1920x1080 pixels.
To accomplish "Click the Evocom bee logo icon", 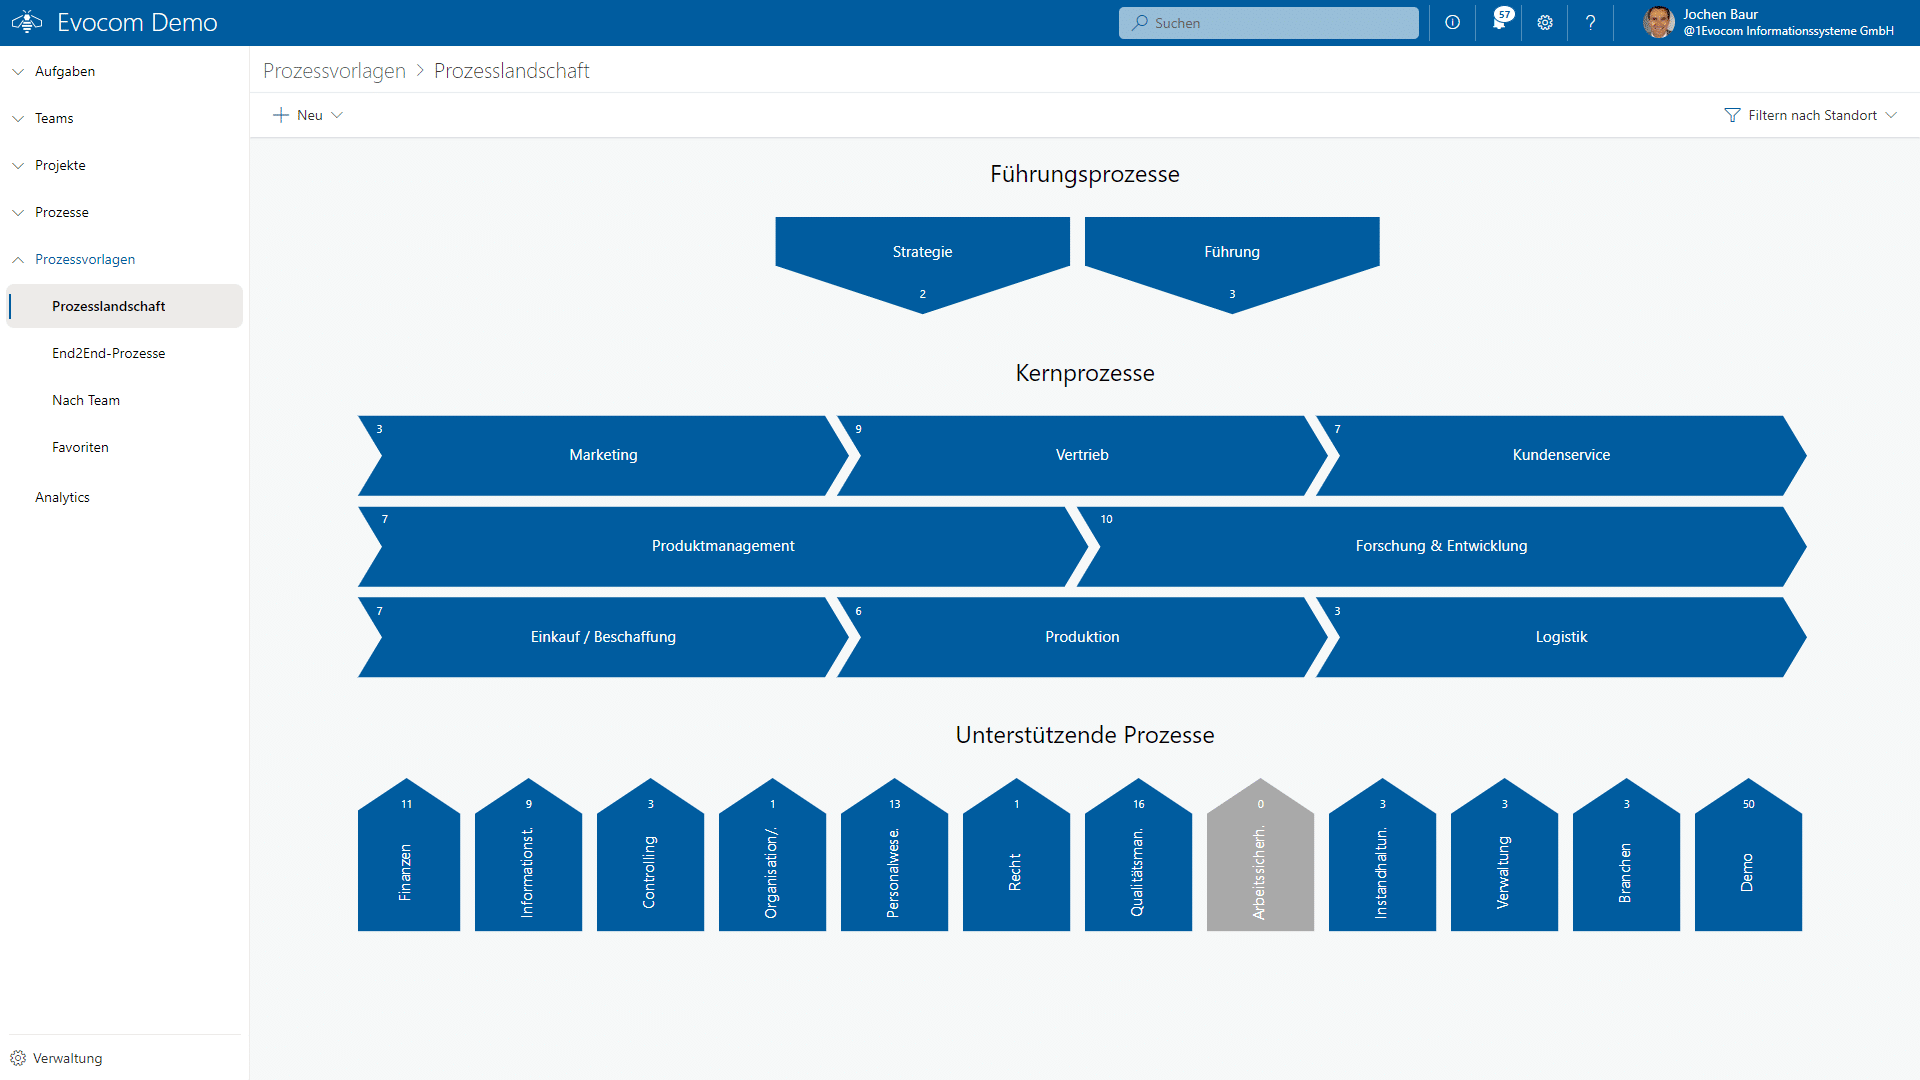I will (27, 22).
